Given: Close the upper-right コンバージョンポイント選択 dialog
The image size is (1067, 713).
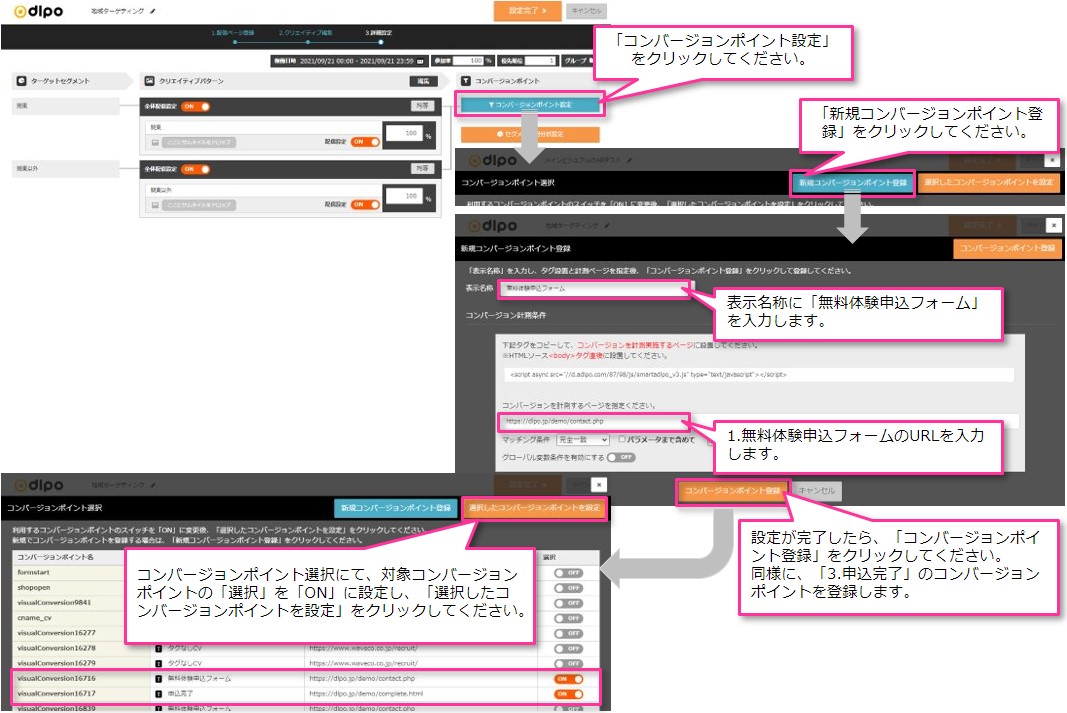Looking at the screenshot, I should point(1052,160).
